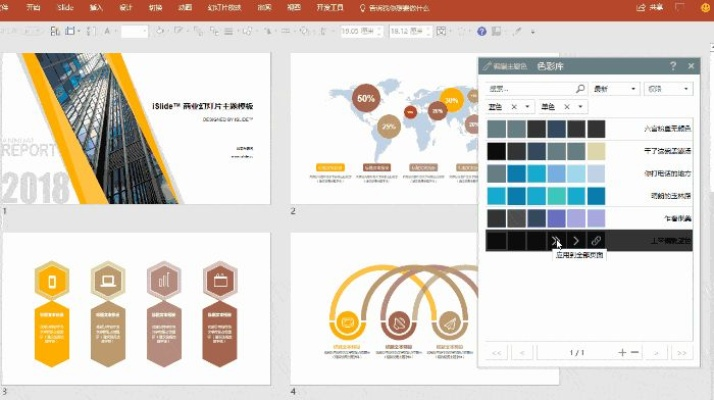The height and width of the screenshot is (400, 714).
Task: Select the pale yellow swatch in second palette row
Action: coord(596,151)
